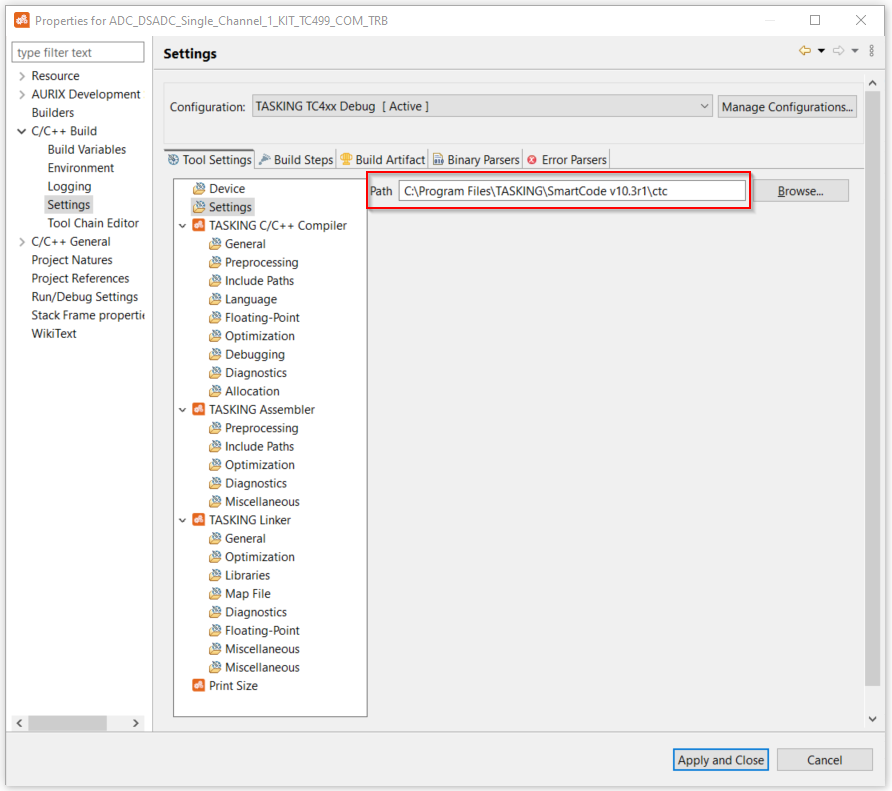Expand the C/C++ General node
This screenshot has width=892, height=791.
tap(22, 241)
